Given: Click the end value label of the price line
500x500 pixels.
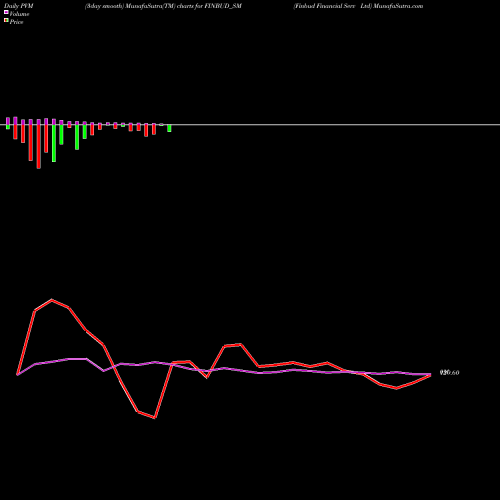Looking at the screenshot, I should (450, 373).
